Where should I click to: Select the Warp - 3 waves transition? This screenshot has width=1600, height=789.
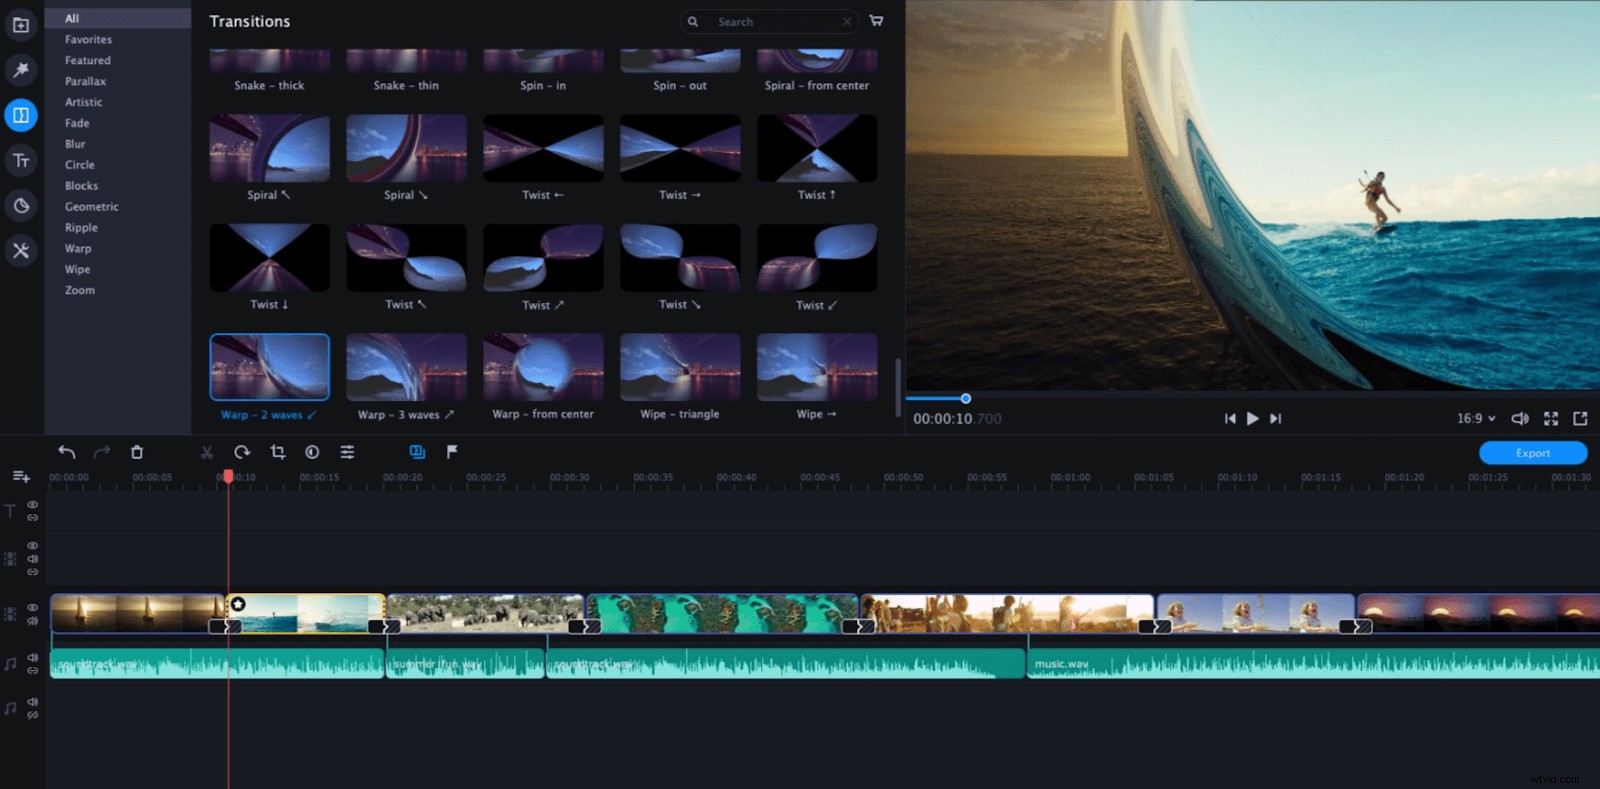coord(406,367)
